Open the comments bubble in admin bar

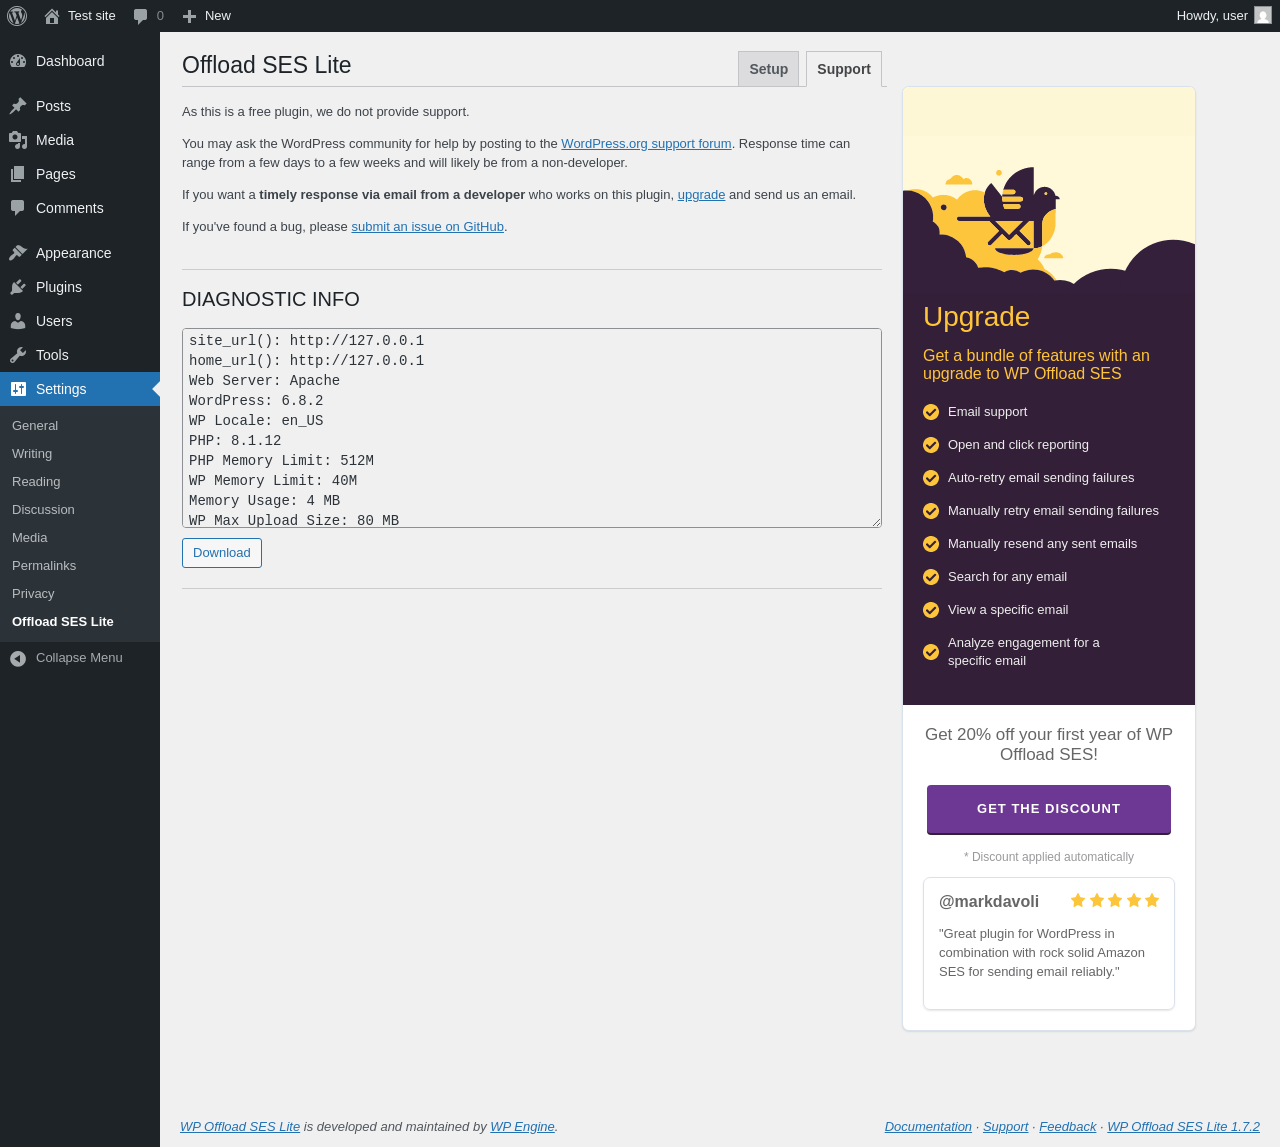[141, 16]
